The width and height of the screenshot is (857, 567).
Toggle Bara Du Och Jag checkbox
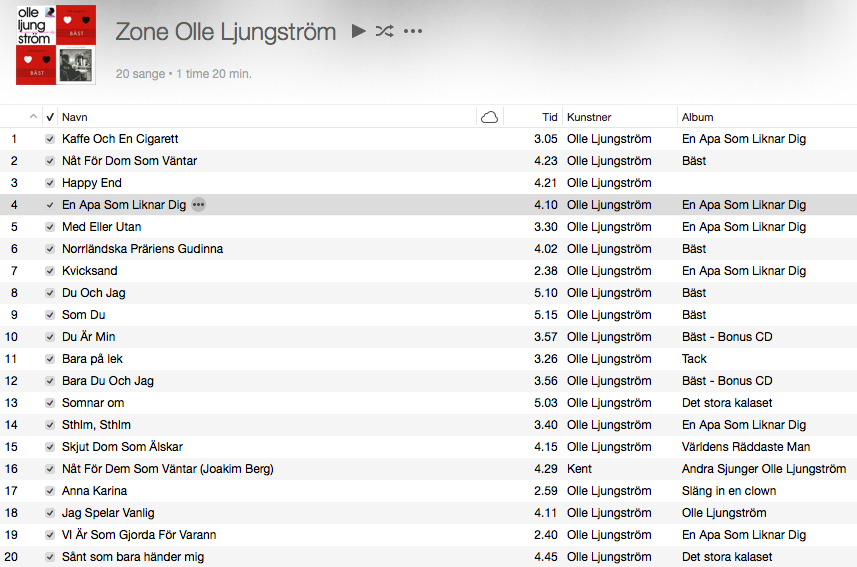(x=50, y=381)
